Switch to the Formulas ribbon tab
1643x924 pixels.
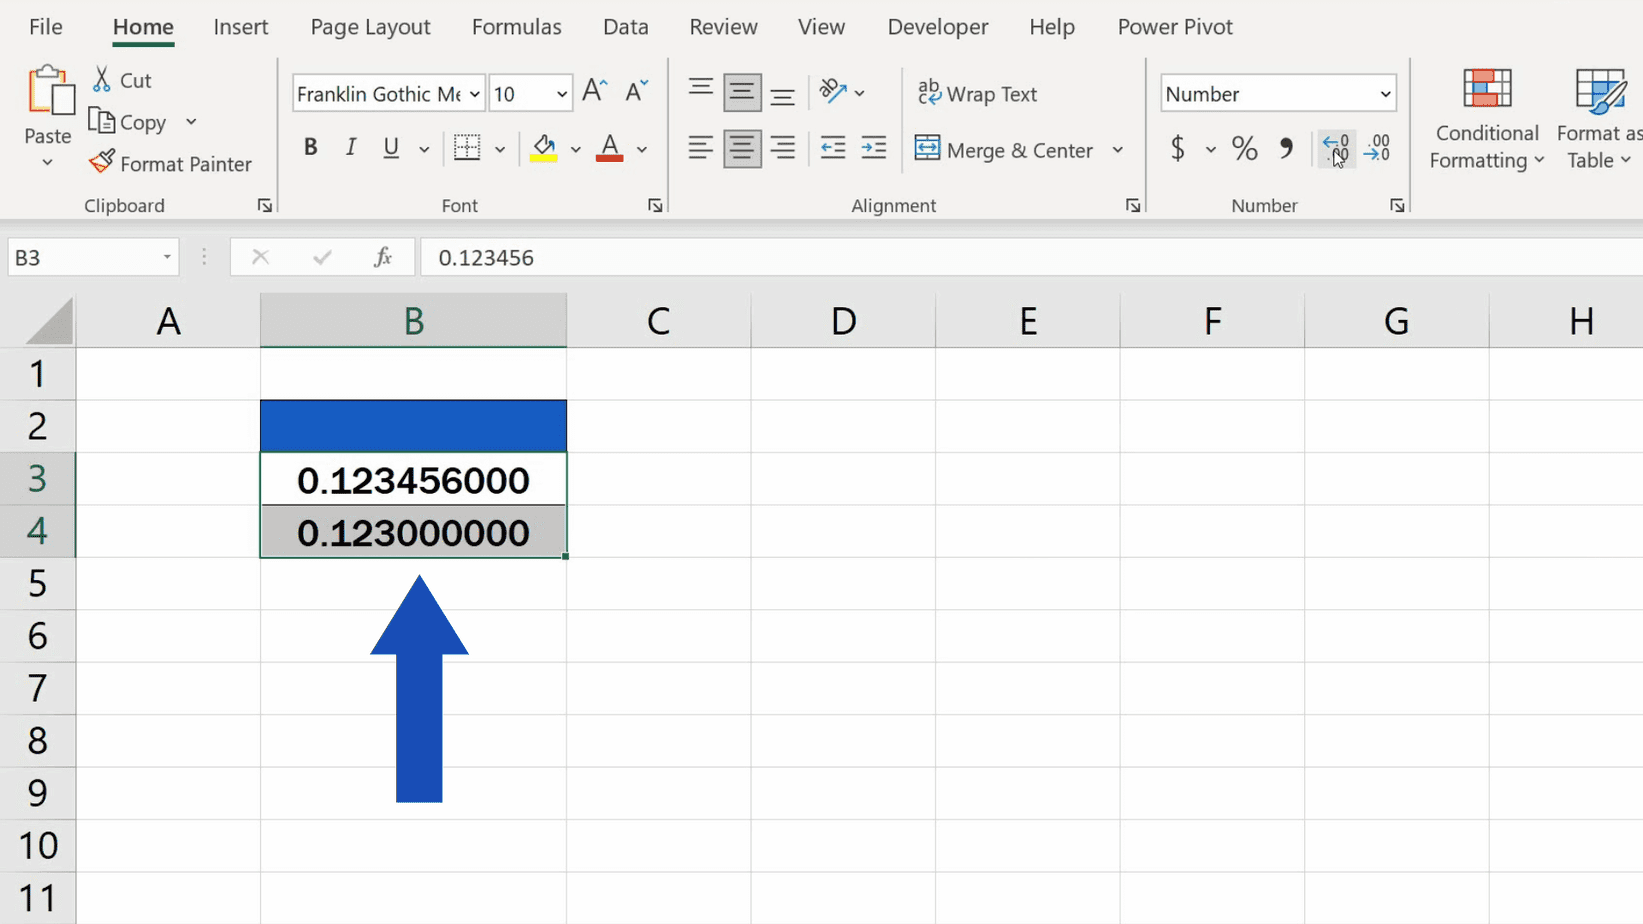(516, 27)
